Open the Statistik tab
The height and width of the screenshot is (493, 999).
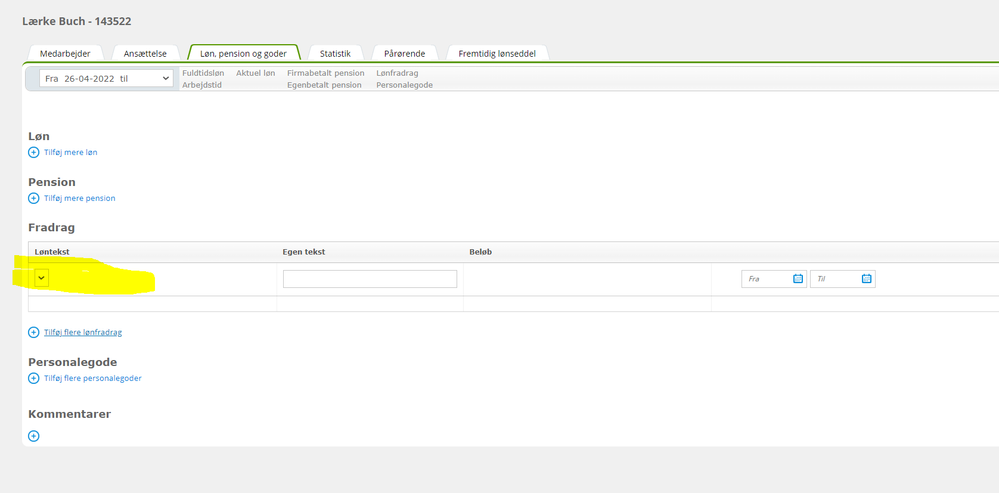click(335, 54)
